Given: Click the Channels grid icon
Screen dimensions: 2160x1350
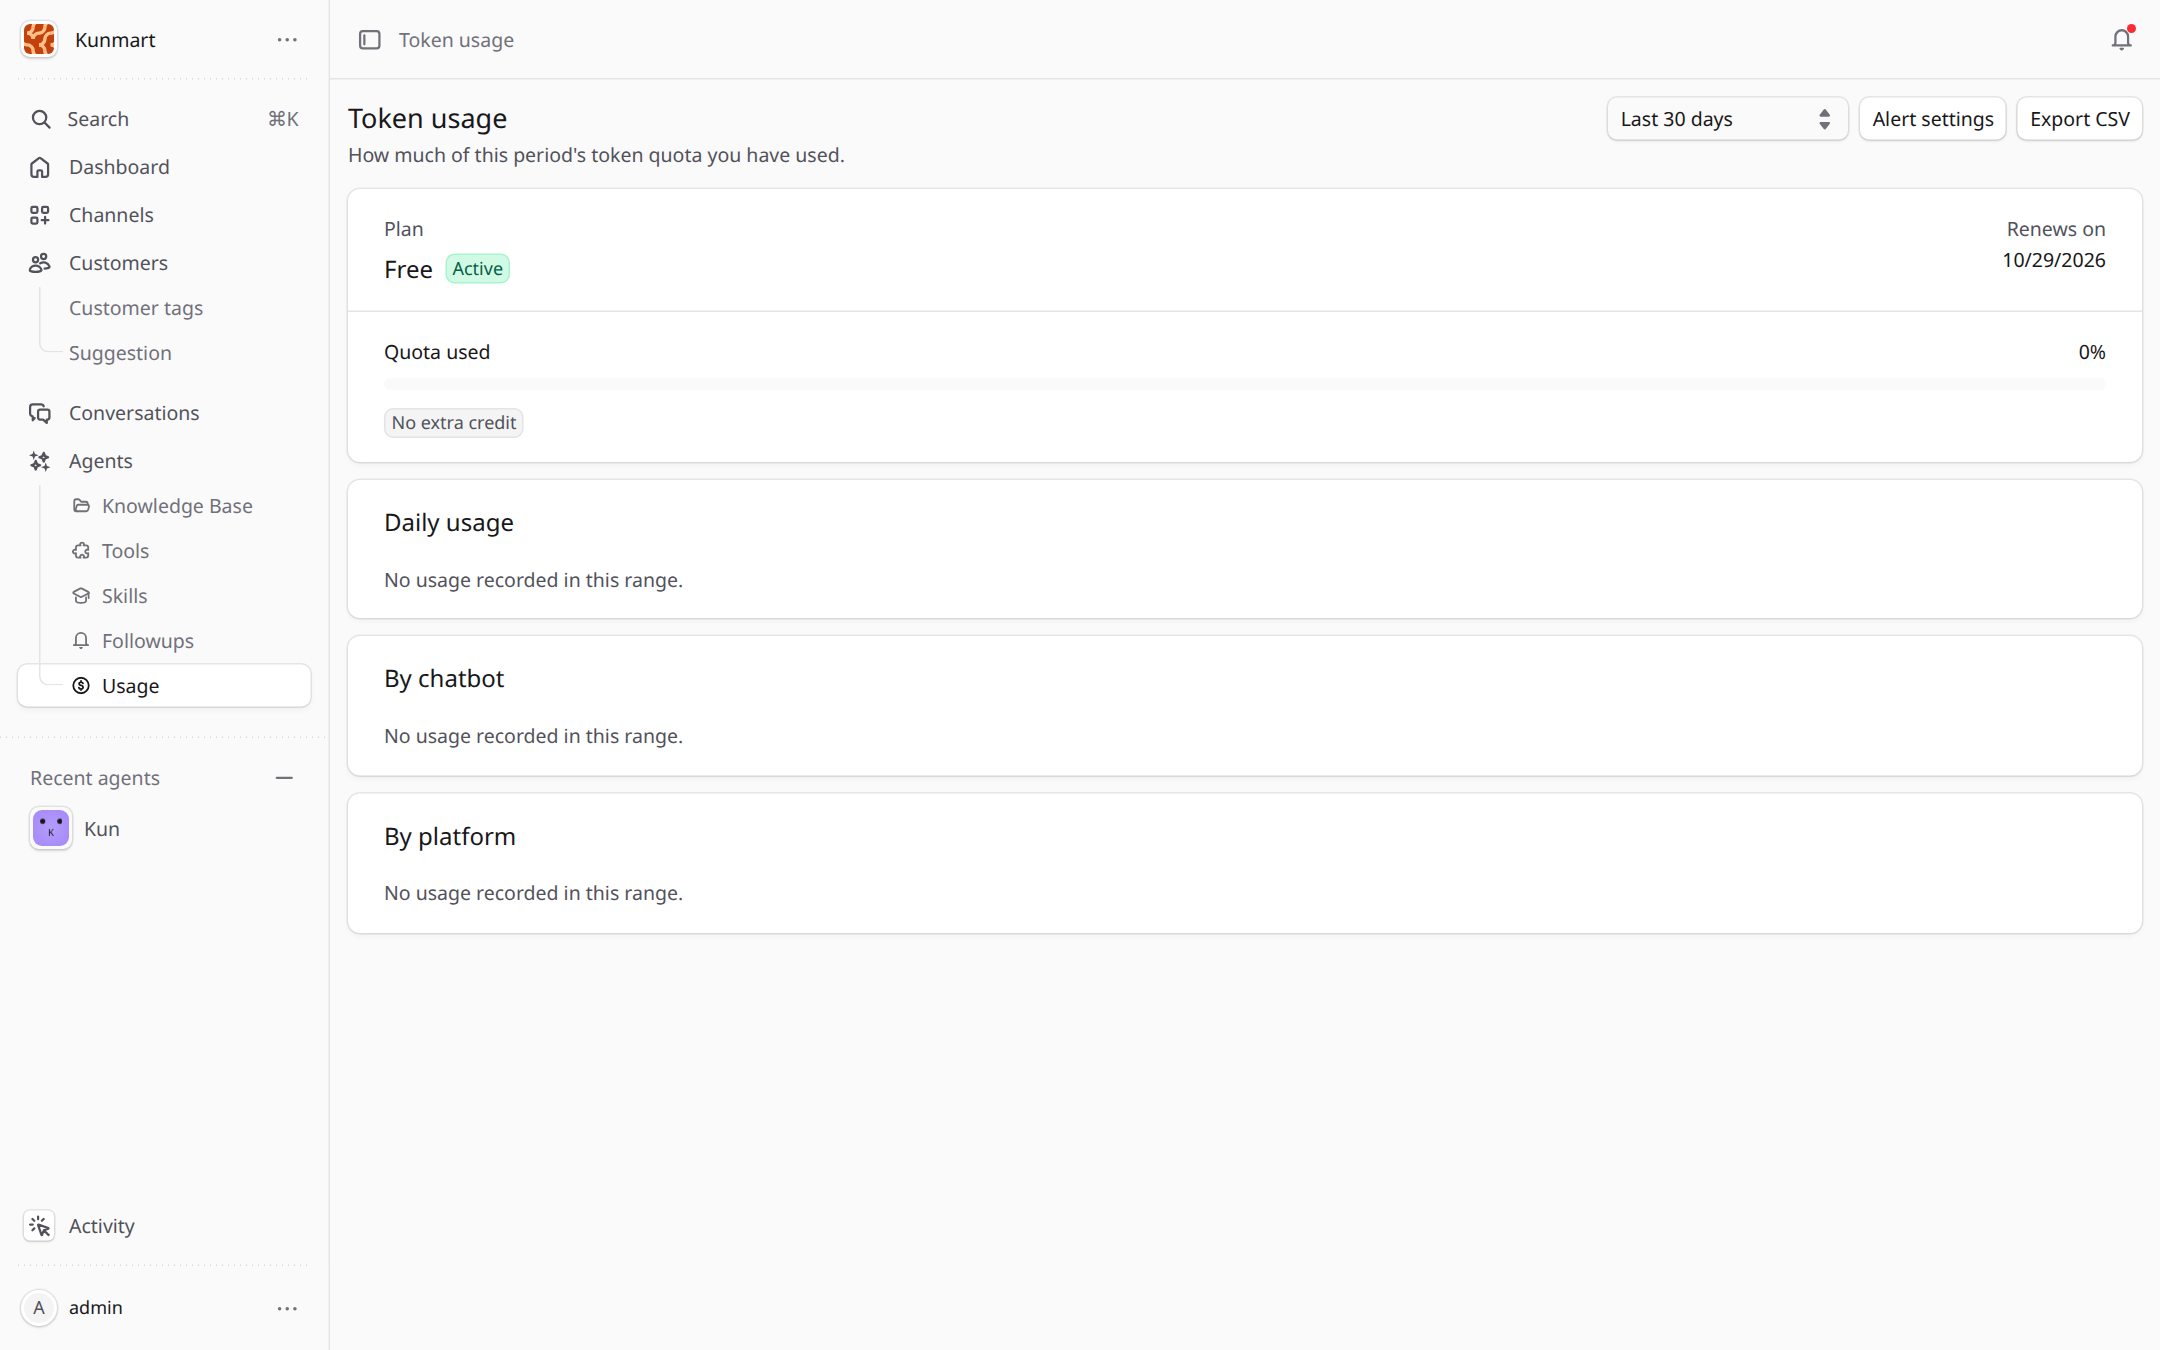Looking at the screenshot, I should tap(40, 215).
